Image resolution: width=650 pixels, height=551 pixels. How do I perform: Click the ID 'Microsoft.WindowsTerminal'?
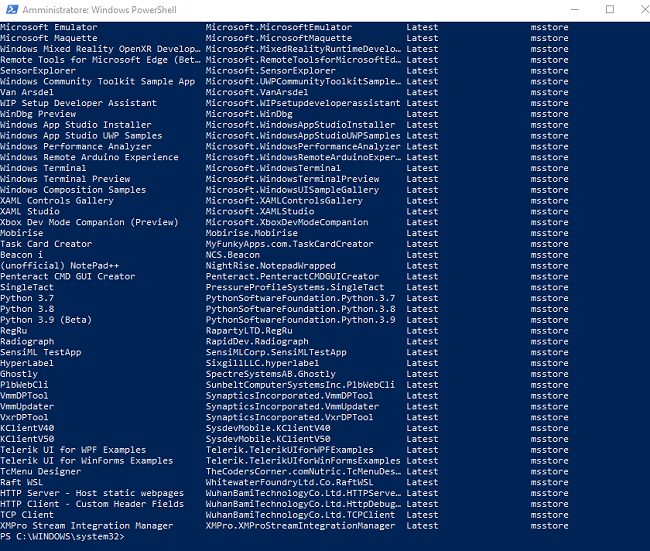pyautogui.click(x=273, y=168)
